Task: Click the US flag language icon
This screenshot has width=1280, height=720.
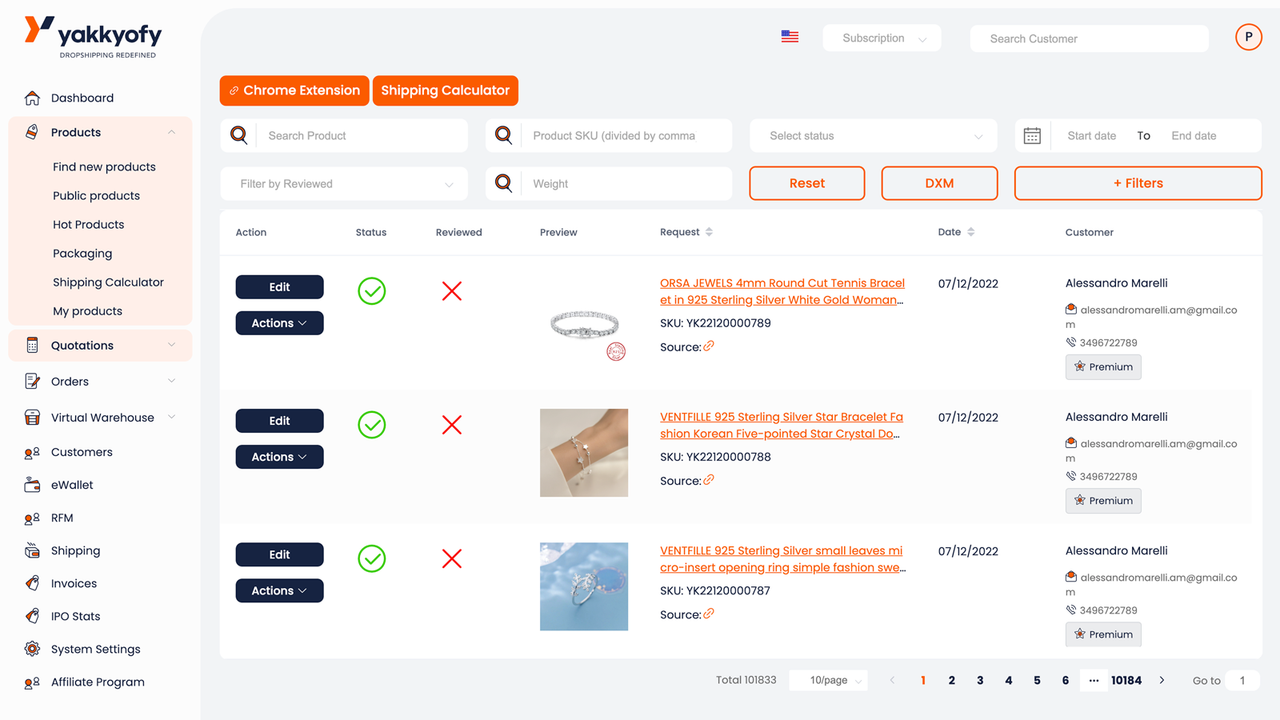Action: pos(789,35)
